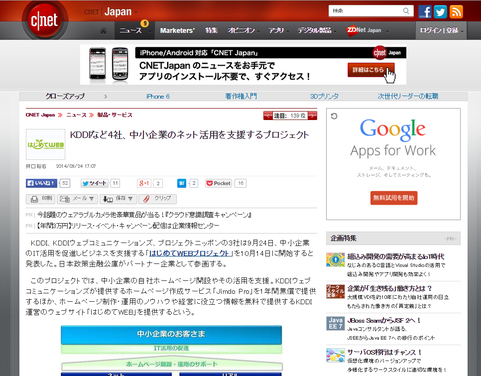Open 企業情報センター PR link
The width and height of the screenshot is (481, 376).
tap(128, 226)
